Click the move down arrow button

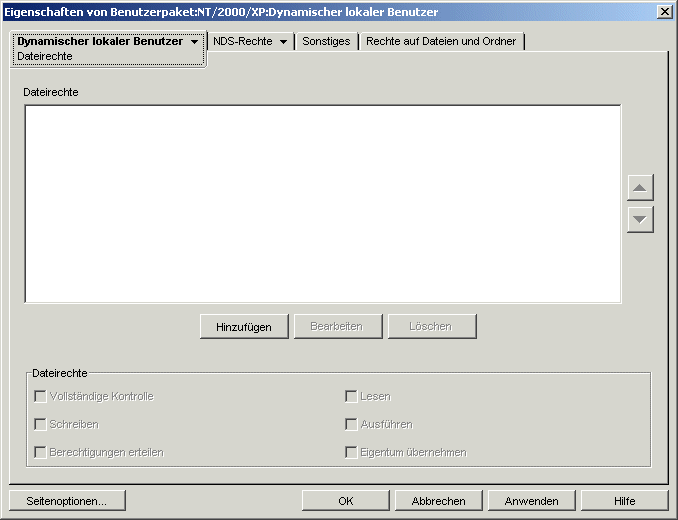pyautogui.click(x=640, y=219)
